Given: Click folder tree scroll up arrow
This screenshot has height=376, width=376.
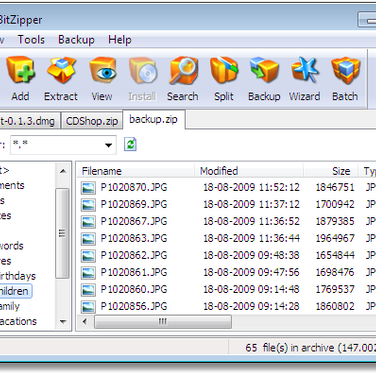Looking at the screenshot, I should click(x=63, y=171).
